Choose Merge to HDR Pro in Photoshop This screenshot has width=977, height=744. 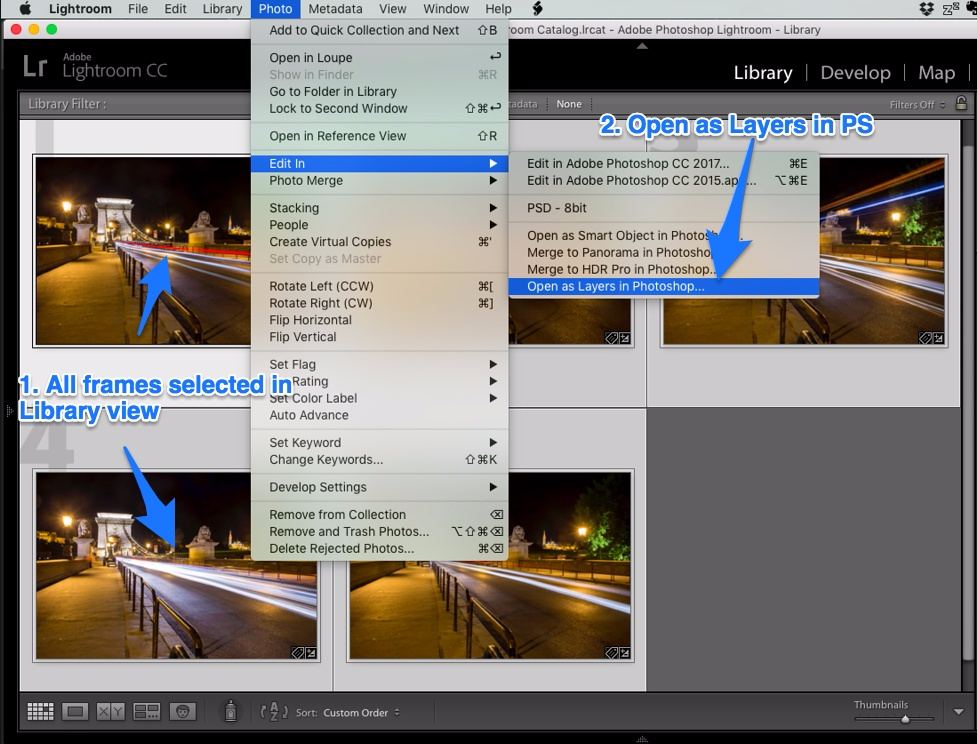664,270
